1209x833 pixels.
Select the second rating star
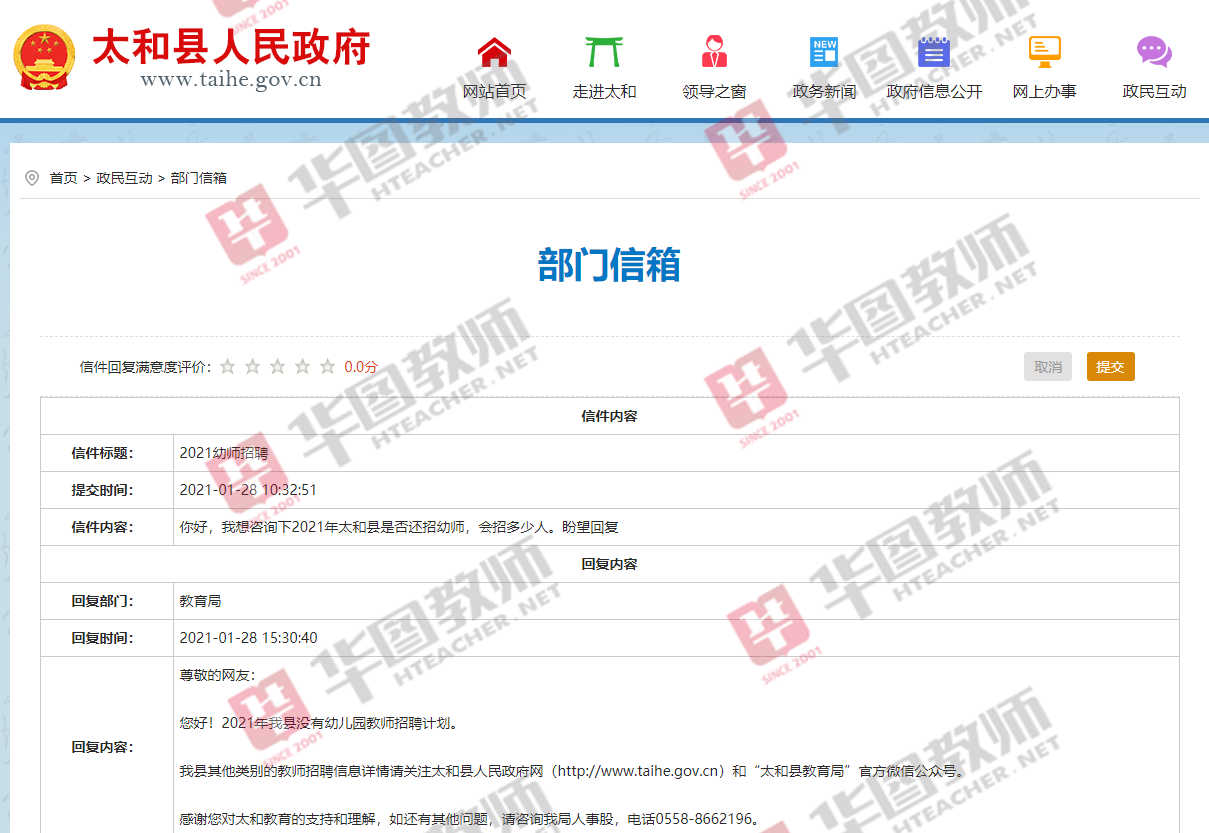[x=252, y=366]
